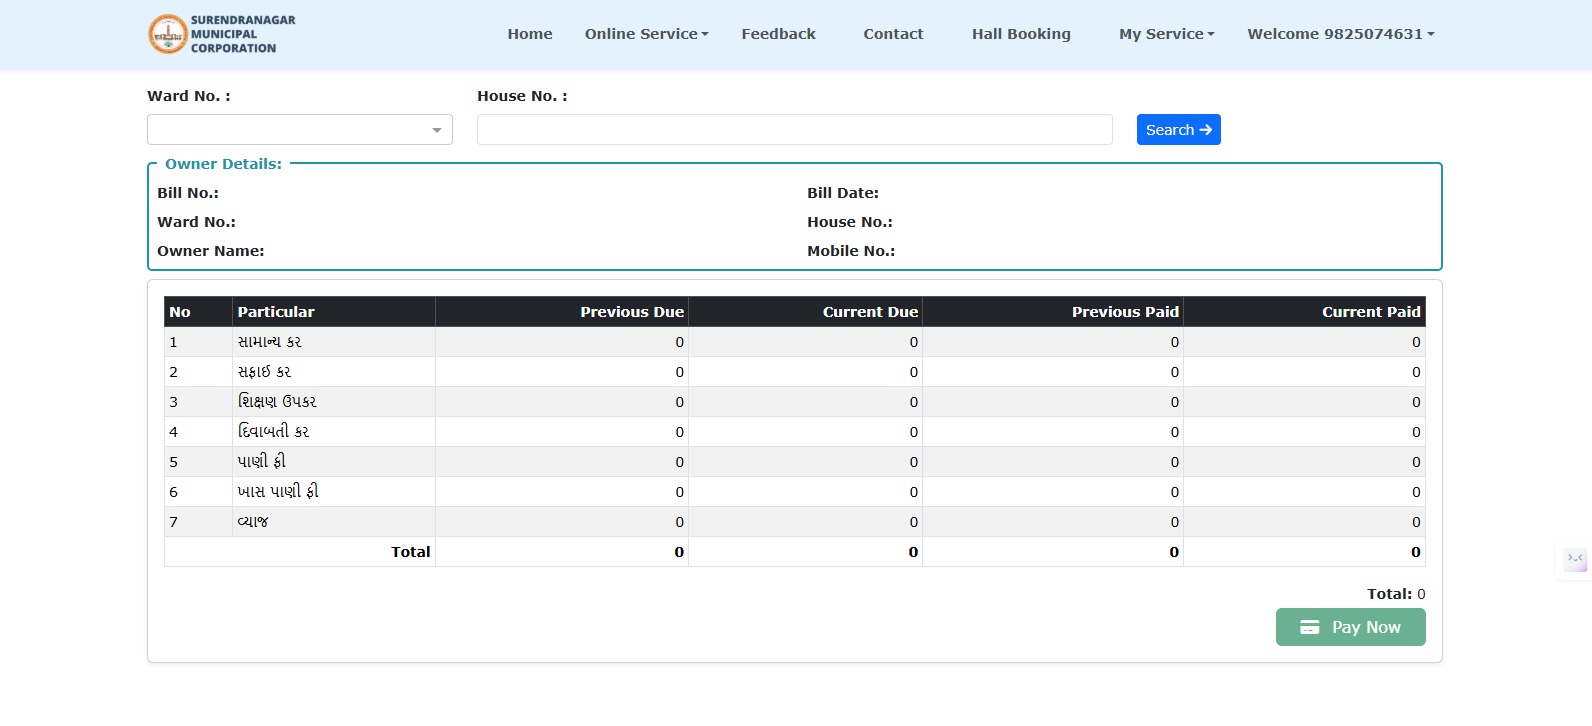The width and height of the screenshot is (1592, 726).
Task: Select the દિવાબતી કર row label
Action: click(273, 432)
